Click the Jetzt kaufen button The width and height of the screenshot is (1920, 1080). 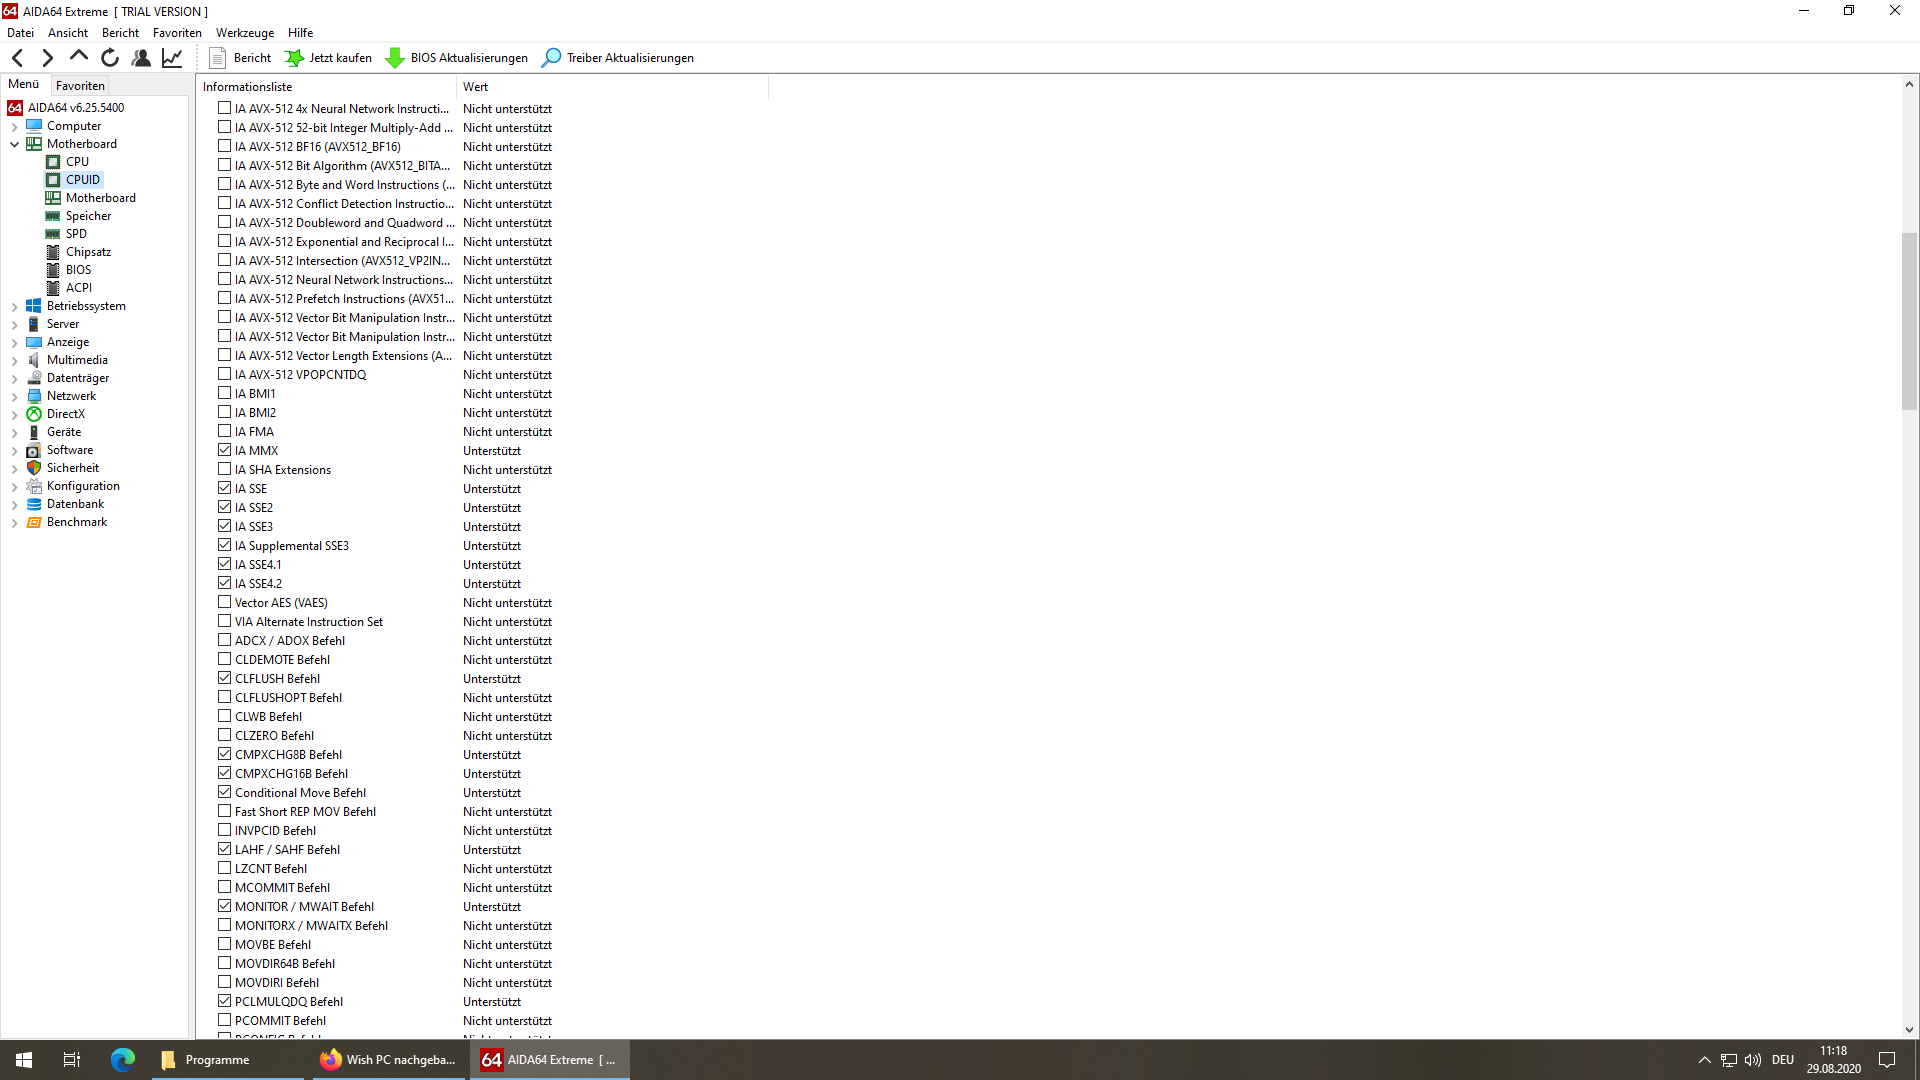pyautogui.click(x=329, y=58)
